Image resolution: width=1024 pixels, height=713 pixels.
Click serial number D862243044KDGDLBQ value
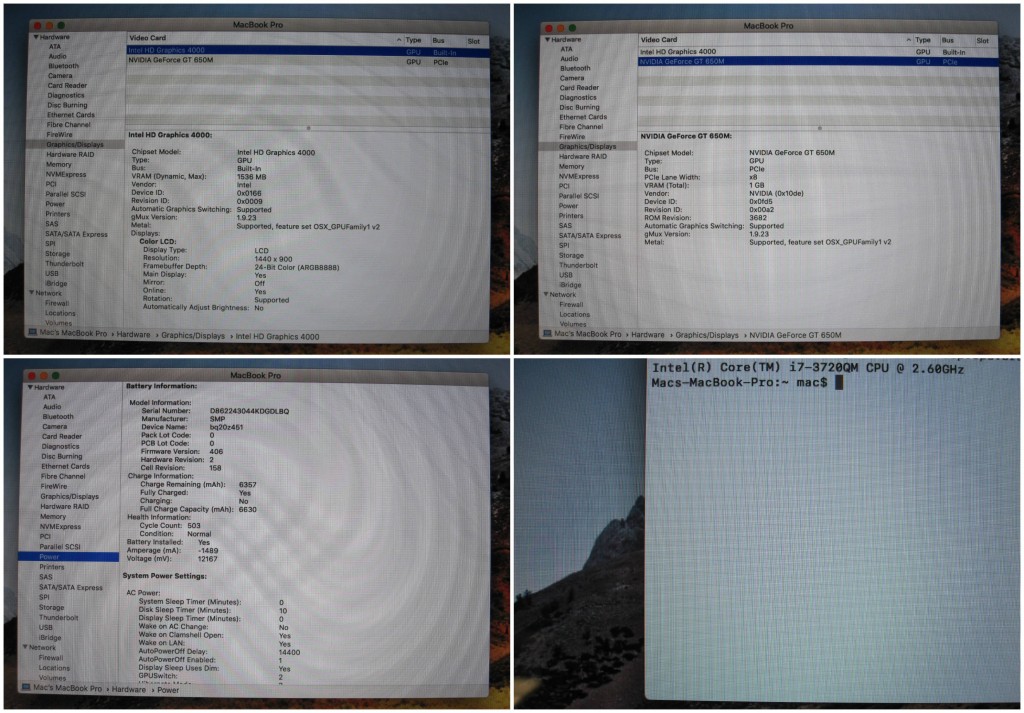tap(249, 411)
